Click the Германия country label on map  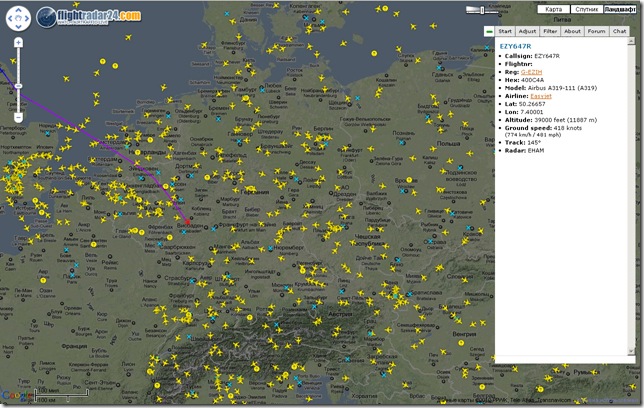tap(255, 192)
